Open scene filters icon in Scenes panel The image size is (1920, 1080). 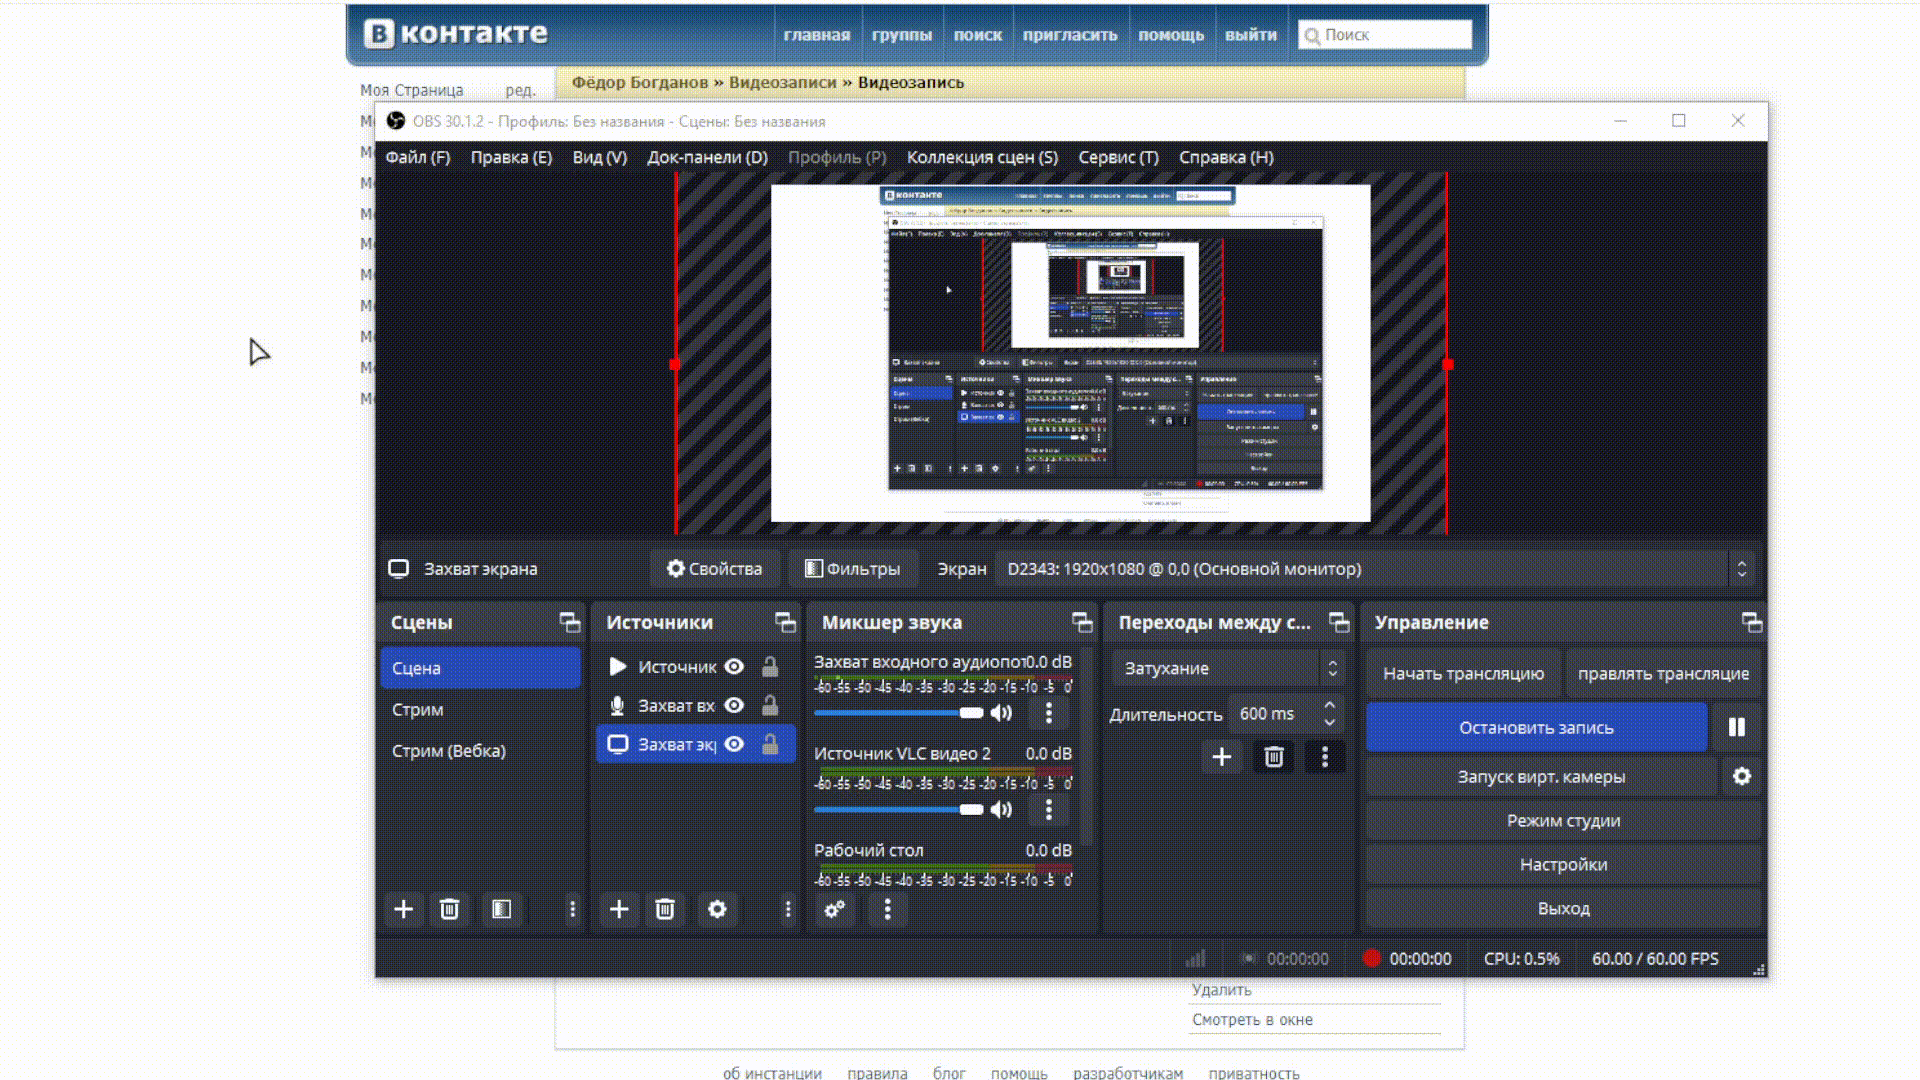(x=501, y=909)
